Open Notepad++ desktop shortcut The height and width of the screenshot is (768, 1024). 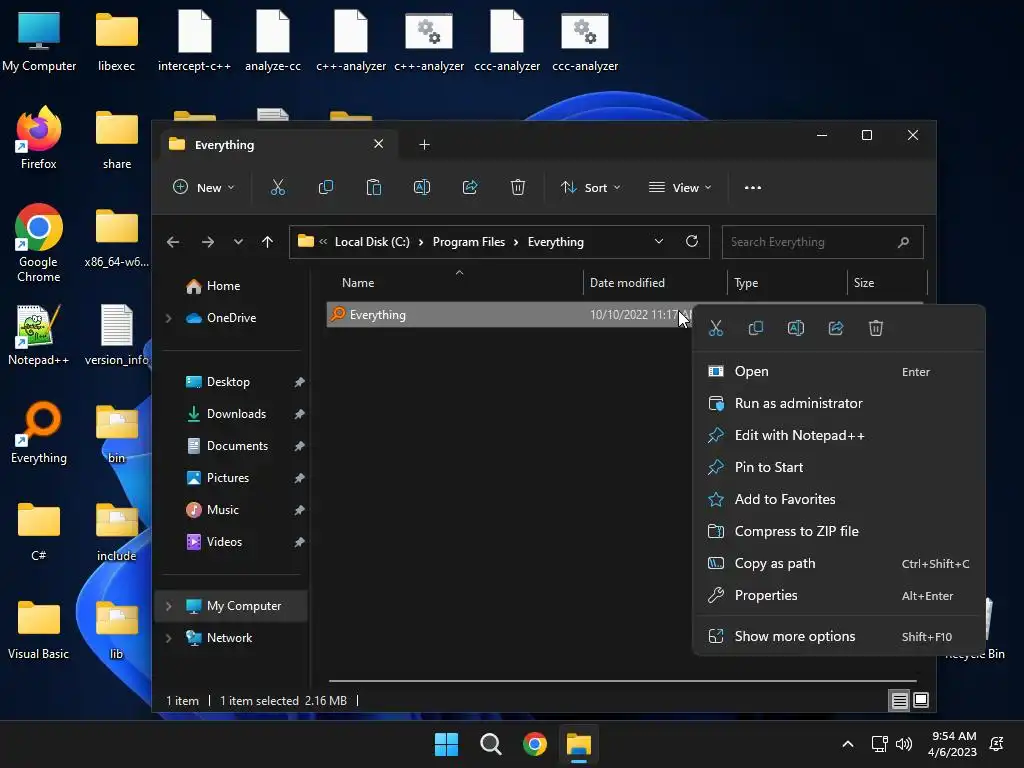pyautogui.click(x=39, y=334)
